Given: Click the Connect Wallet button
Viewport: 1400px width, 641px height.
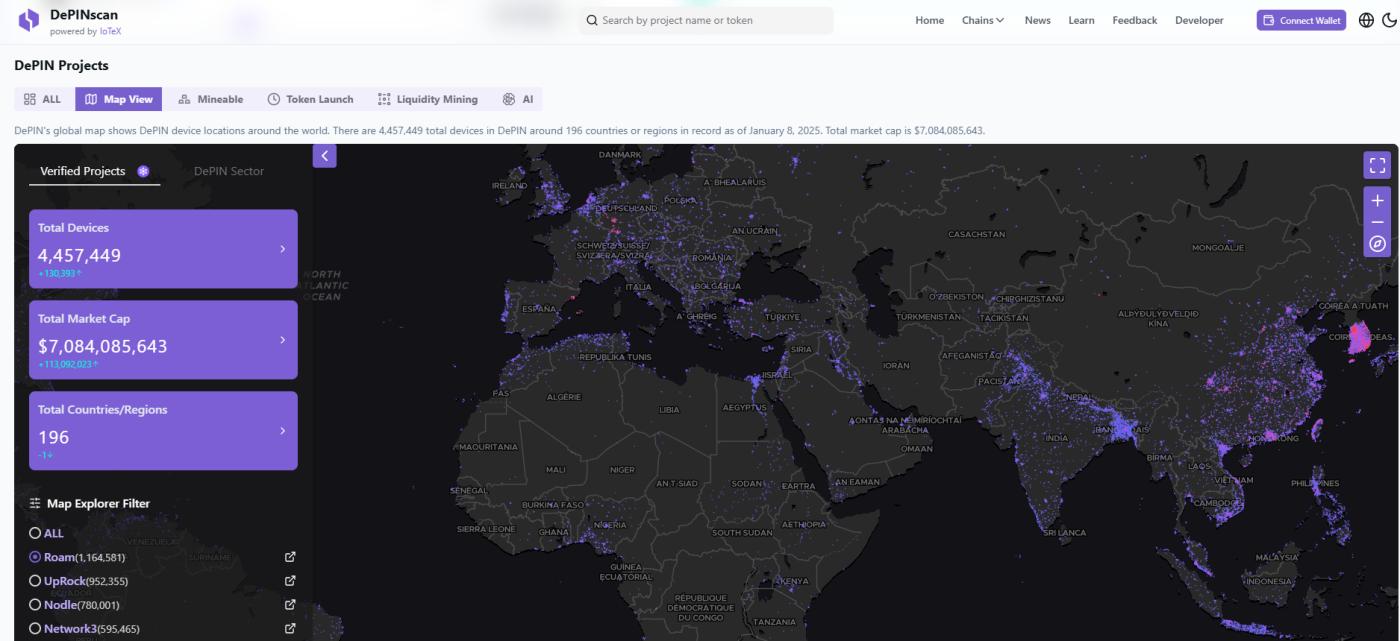Looking at the screenshot, I should [x=1301, y=20].
